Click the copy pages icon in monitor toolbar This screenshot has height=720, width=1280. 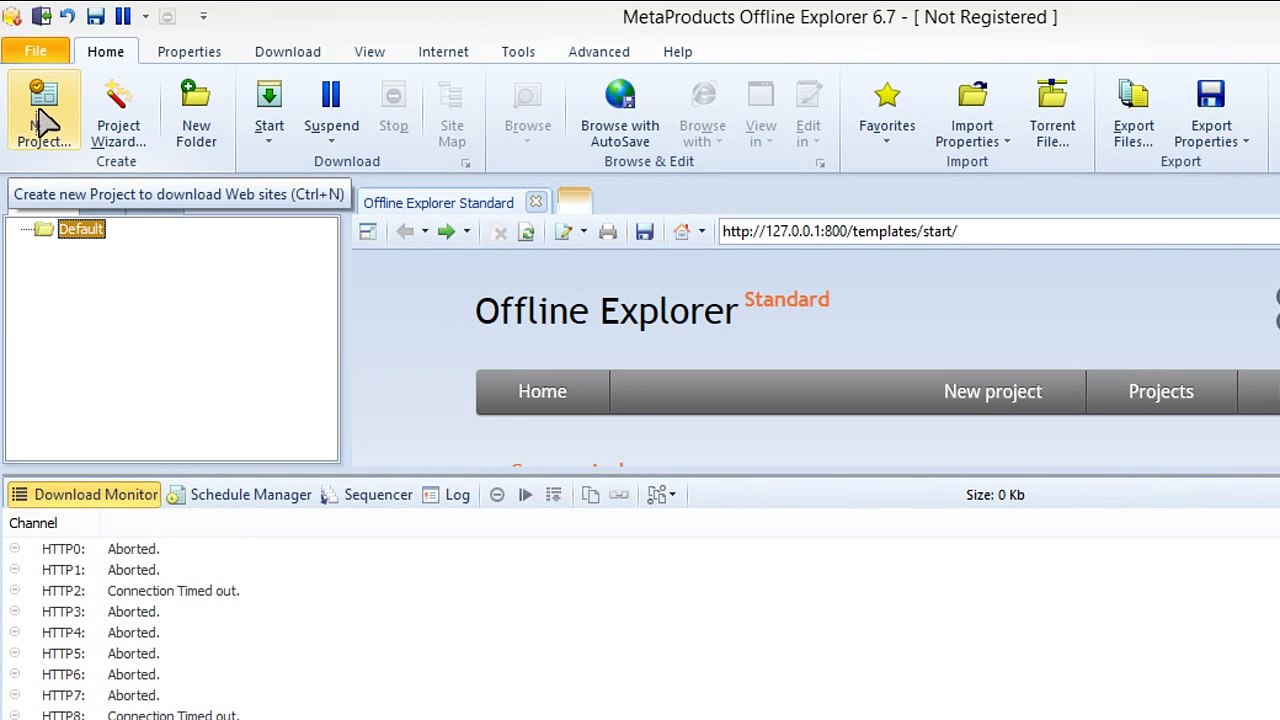(590, 495)
